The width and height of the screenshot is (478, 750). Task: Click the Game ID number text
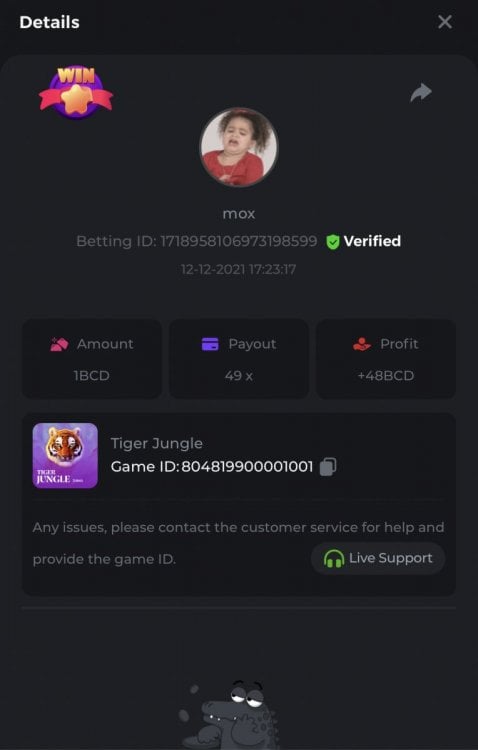click(247, 466)
